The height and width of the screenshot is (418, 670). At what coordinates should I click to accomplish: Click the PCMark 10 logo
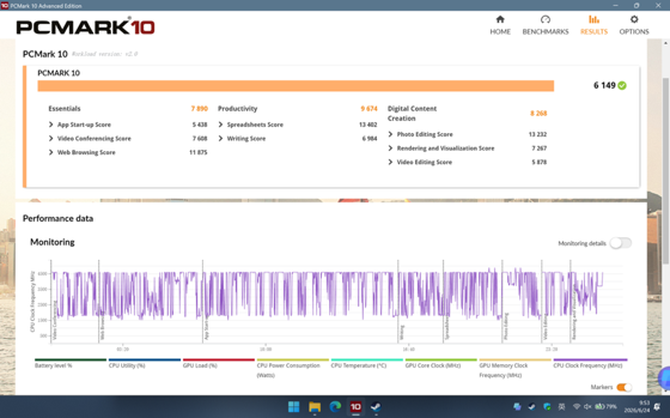(x=85, y=27)
